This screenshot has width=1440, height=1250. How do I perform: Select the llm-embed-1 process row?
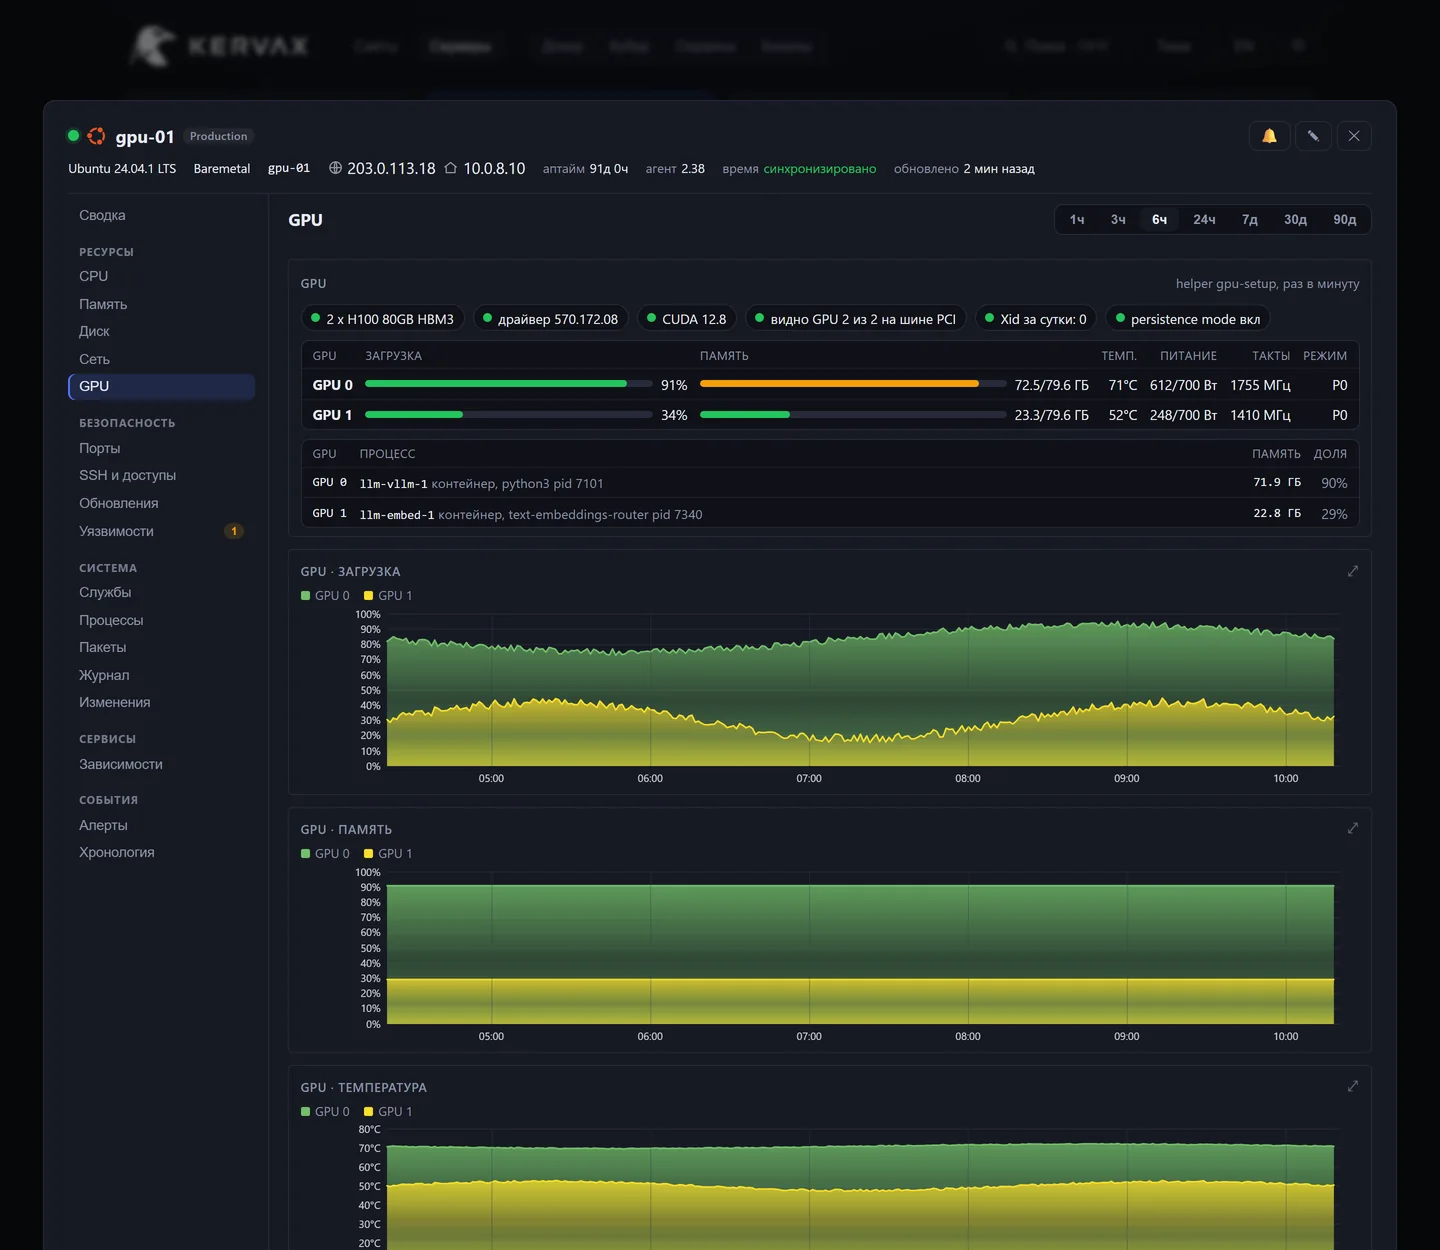coord(830,514)
